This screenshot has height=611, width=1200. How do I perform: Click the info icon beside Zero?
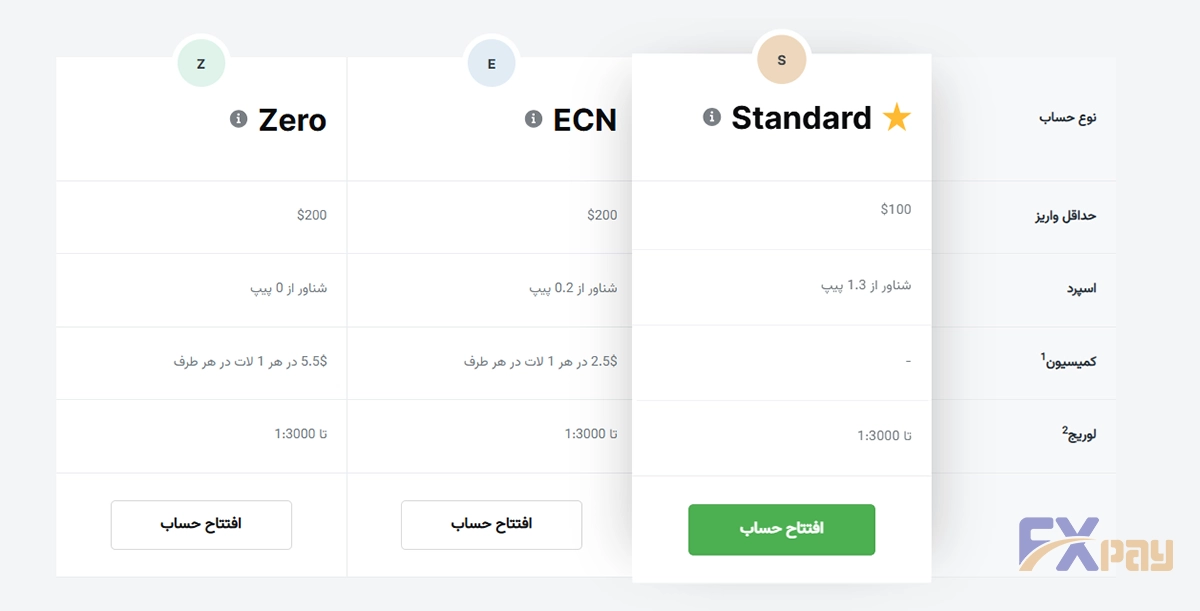point(238,120)
